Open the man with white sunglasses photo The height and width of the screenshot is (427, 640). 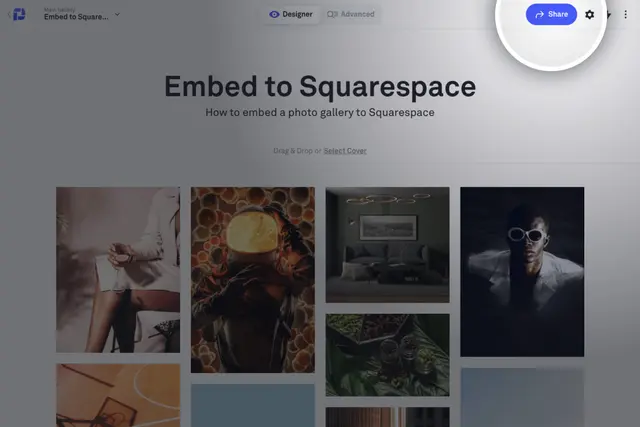[x=522, y=272]
